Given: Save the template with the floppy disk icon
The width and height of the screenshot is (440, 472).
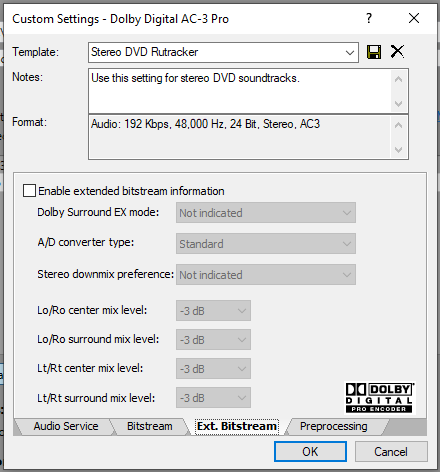Looking at the screenshot, I should coord(374,52).
